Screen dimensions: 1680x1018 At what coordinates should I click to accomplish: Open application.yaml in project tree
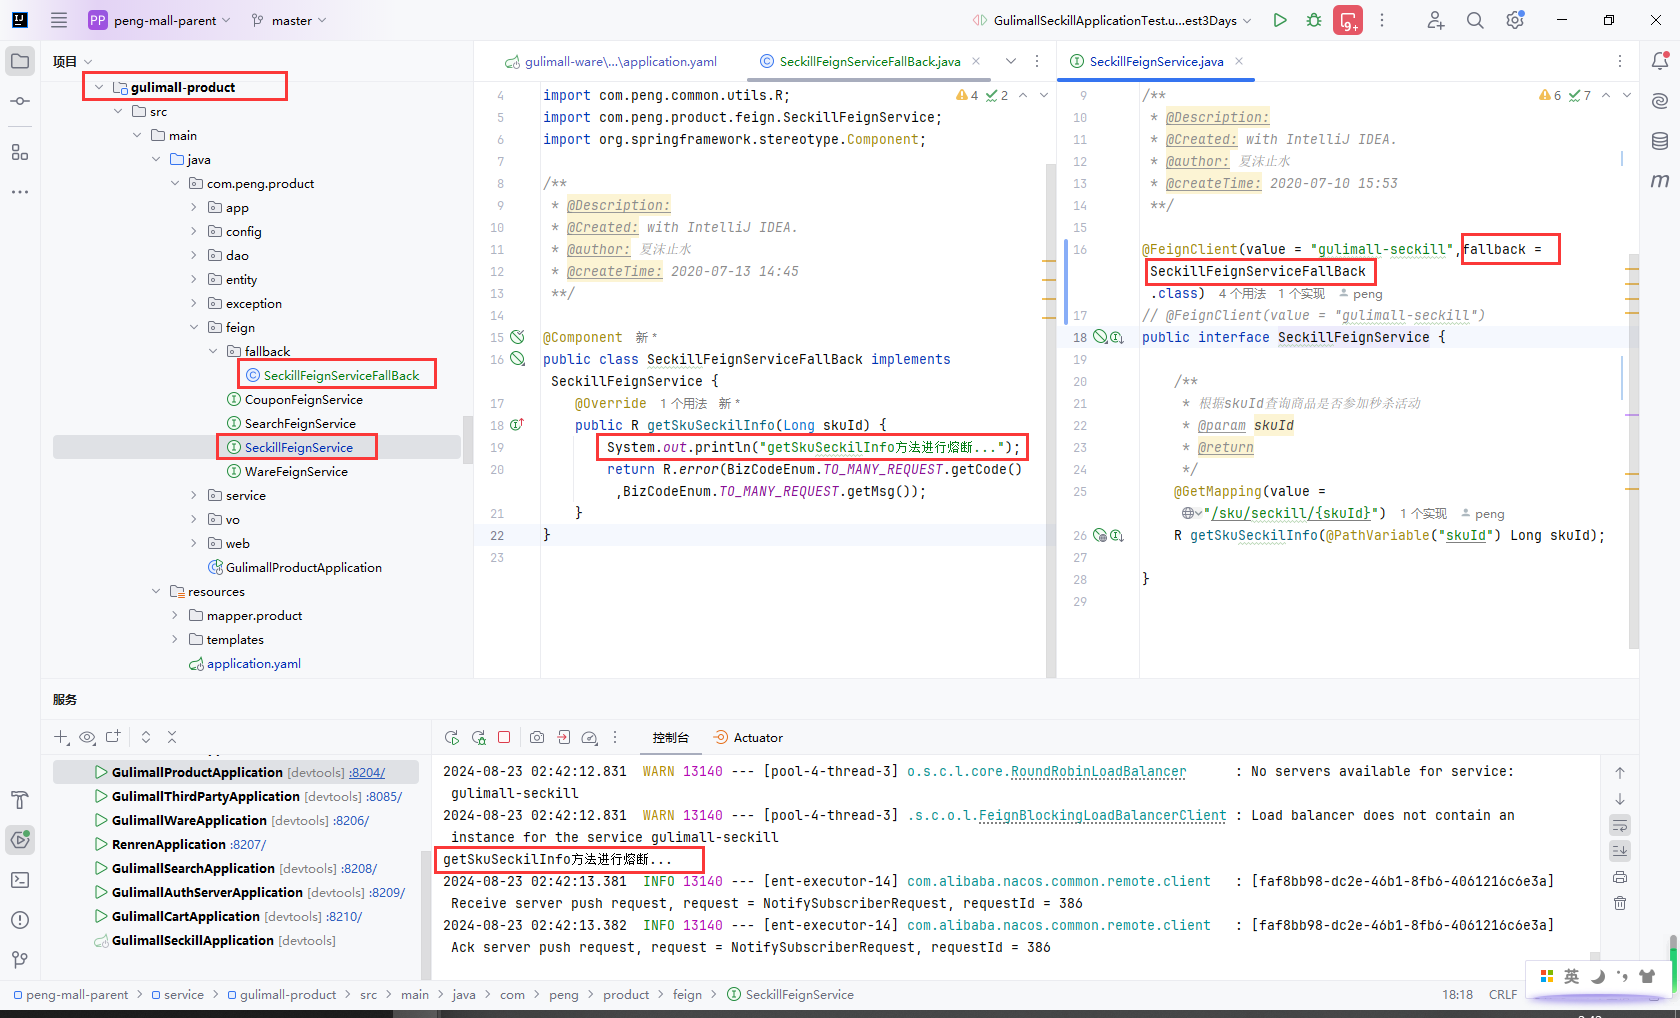click(254, 663)
